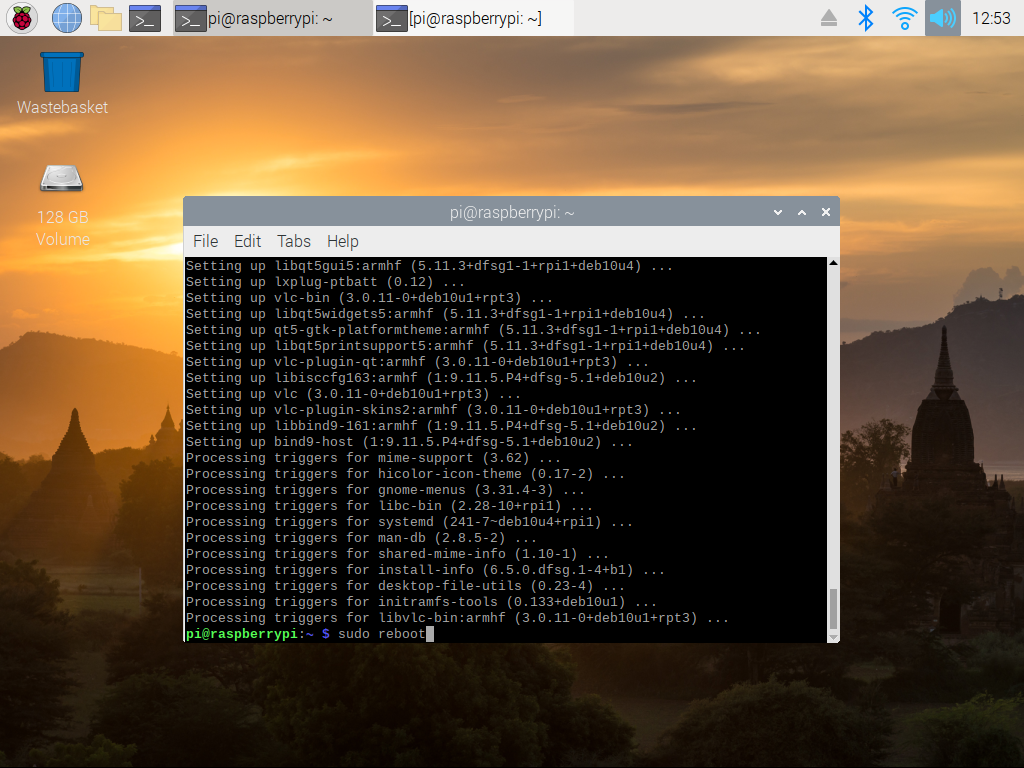Image resolution: width=1024 pixels, height=768 pixels.
Task: Click the line 'Processing triggers for systemd'
Action: click(409, 522)
